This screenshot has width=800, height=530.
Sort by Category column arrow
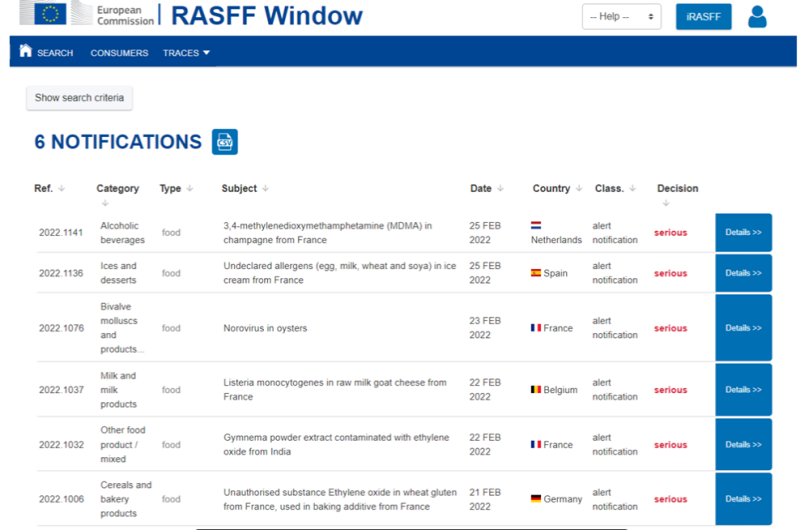(105, 203)
